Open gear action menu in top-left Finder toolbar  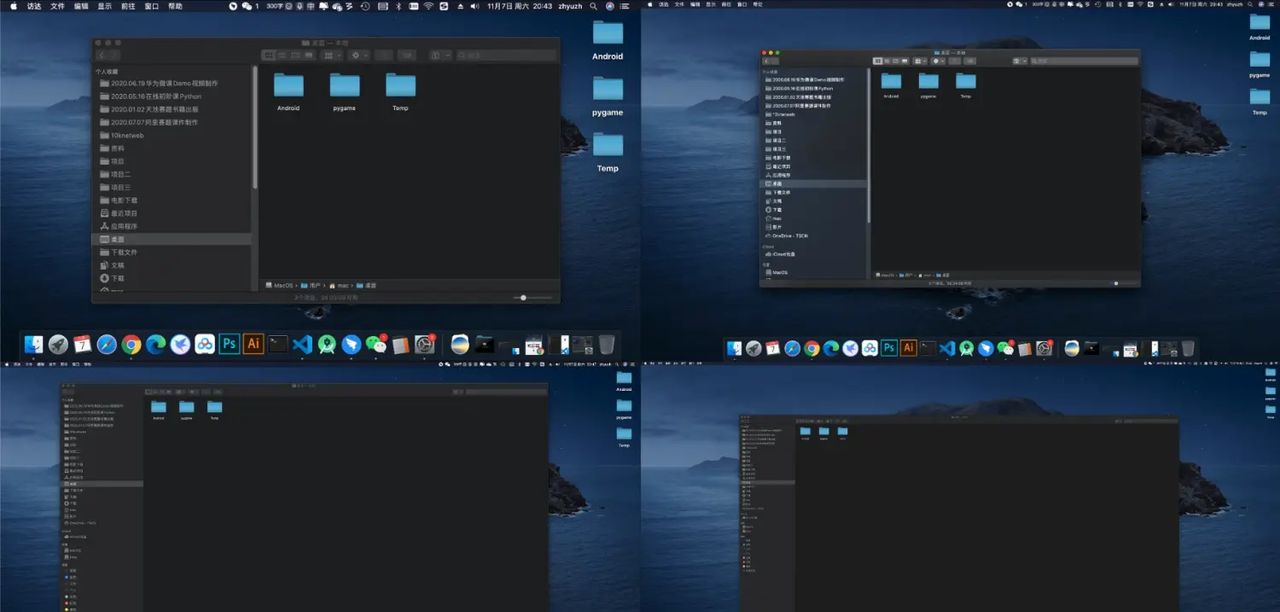tap(358, 55)
